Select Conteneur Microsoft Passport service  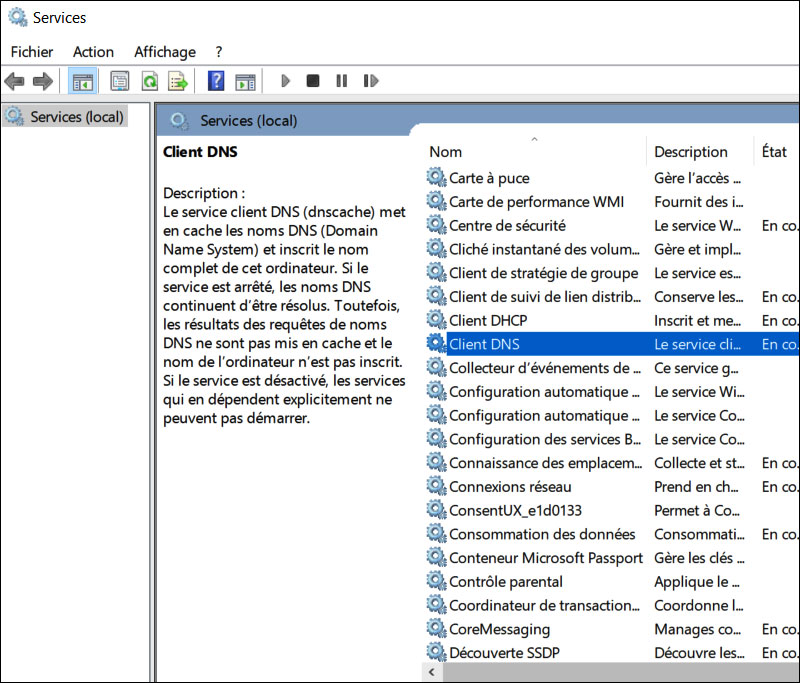point(546,558)
